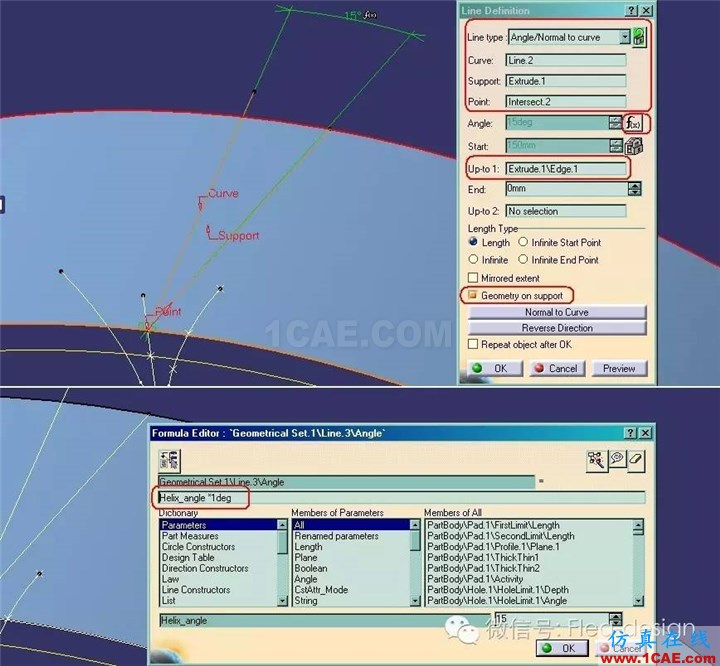Select PartBody\Pad.1\ThickThin1 entry

tap(529, 558)
